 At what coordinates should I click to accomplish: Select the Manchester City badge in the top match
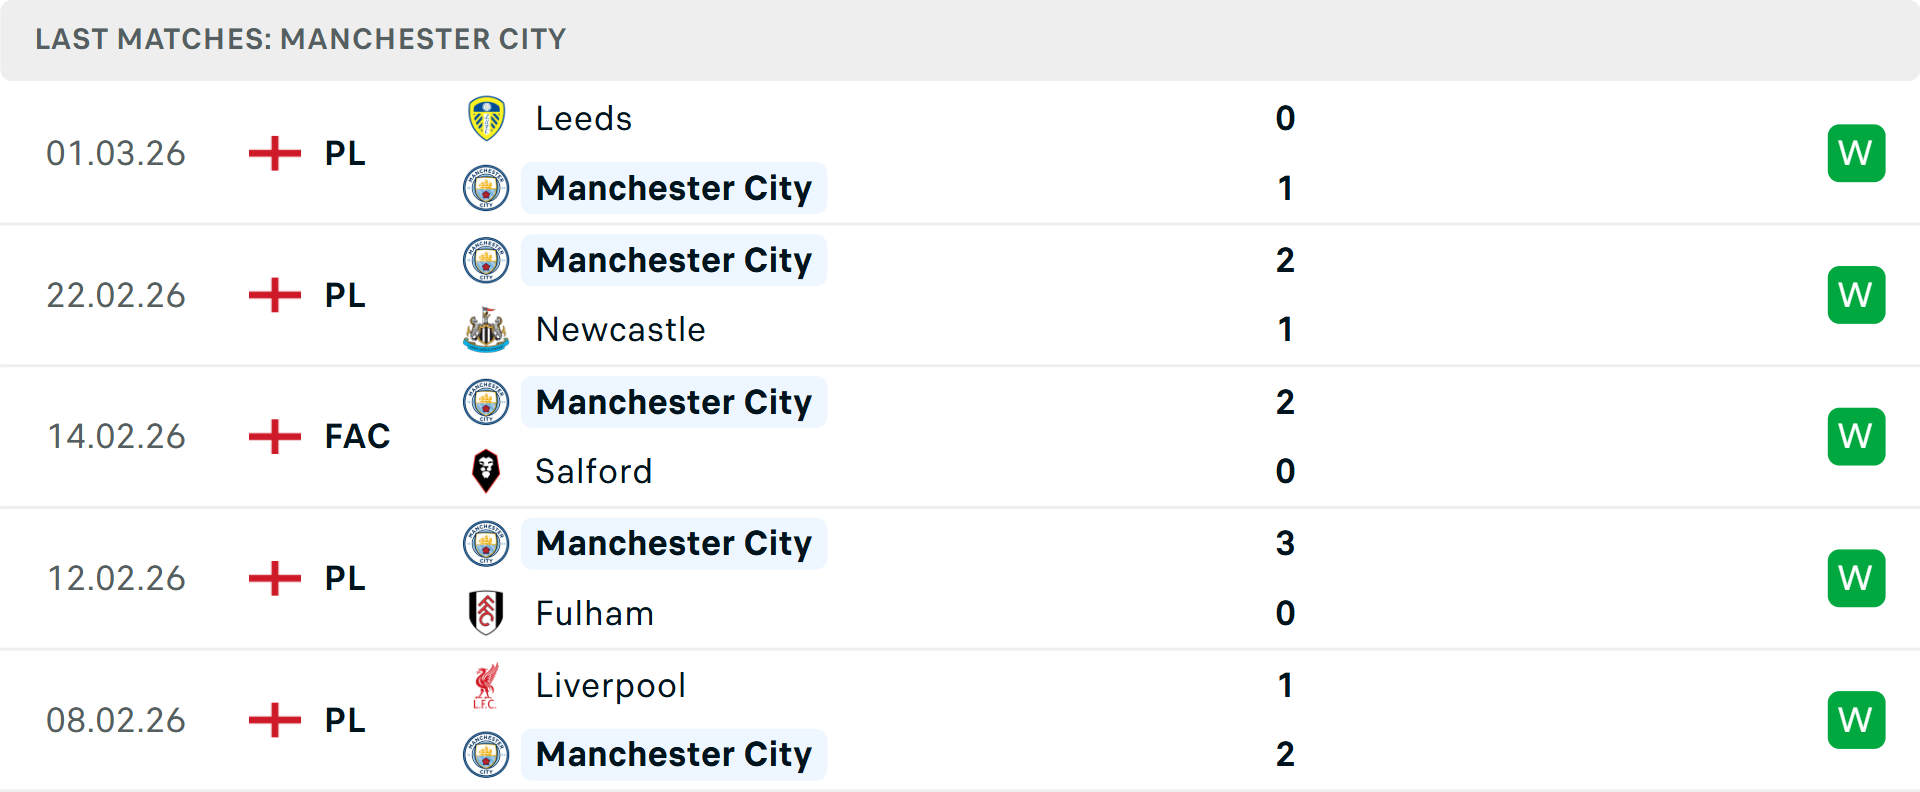click(486, 188)
